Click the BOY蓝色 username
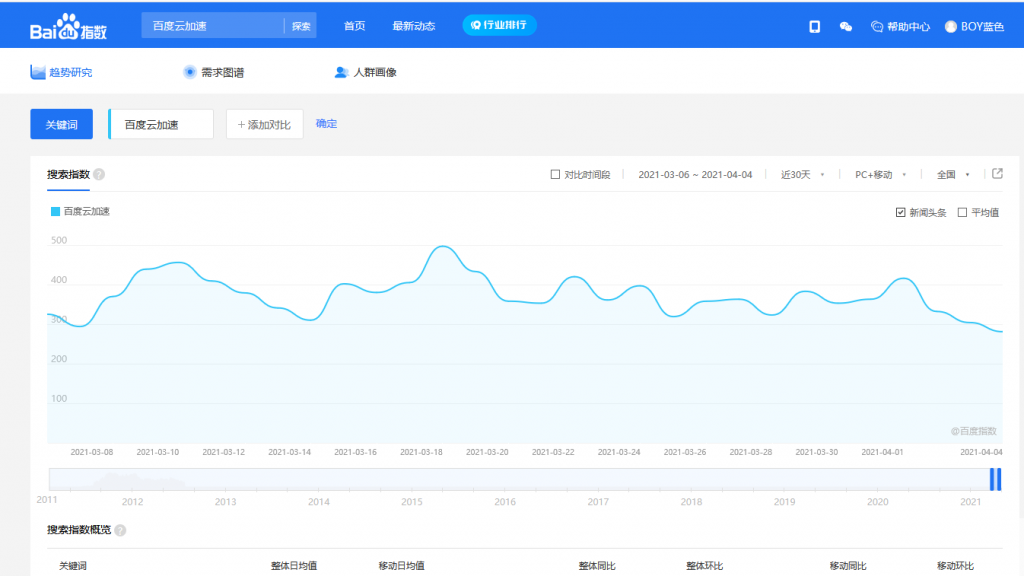 point(982,27)
